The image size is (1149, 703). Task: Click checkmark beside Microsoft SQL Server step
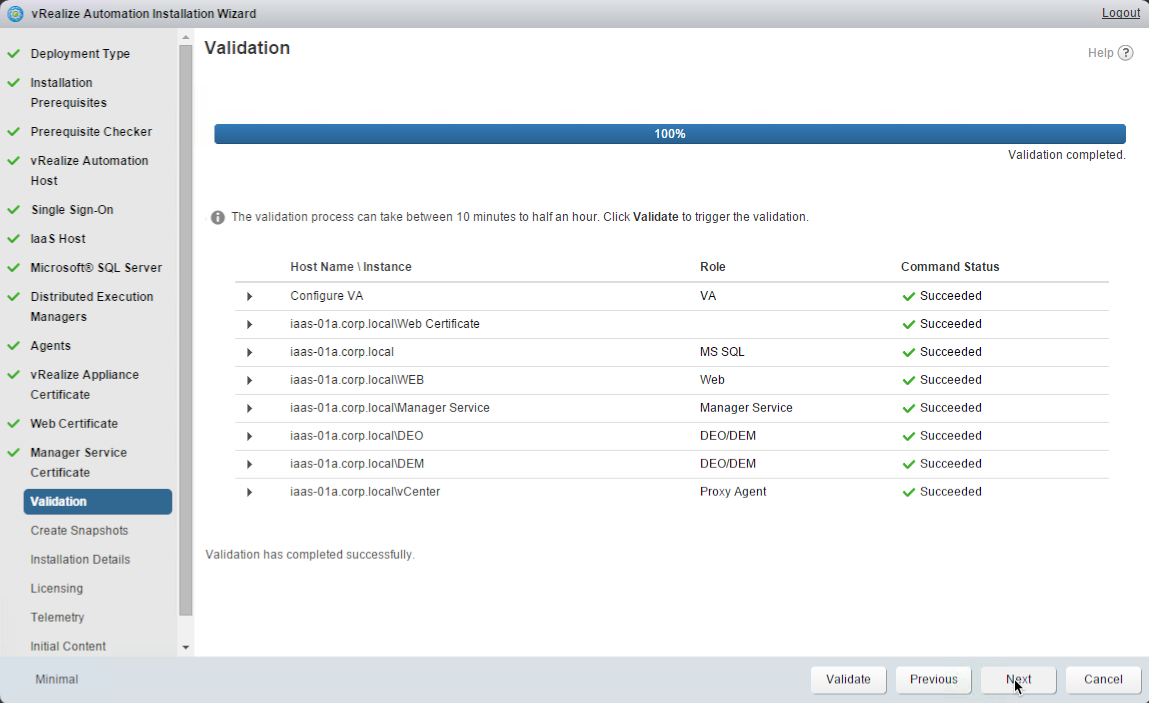[13, 268]
